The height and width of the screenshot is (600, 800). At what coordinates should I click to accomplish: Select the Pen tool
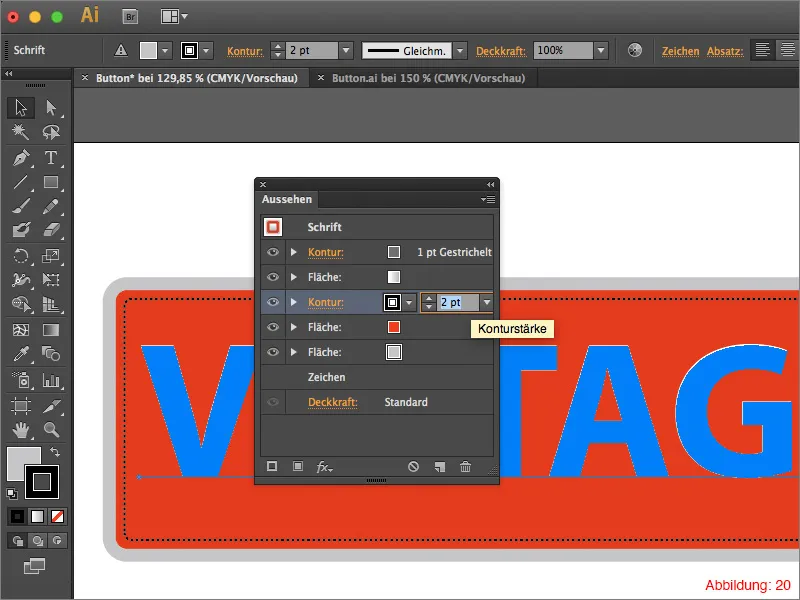click(x=21, y=158)
